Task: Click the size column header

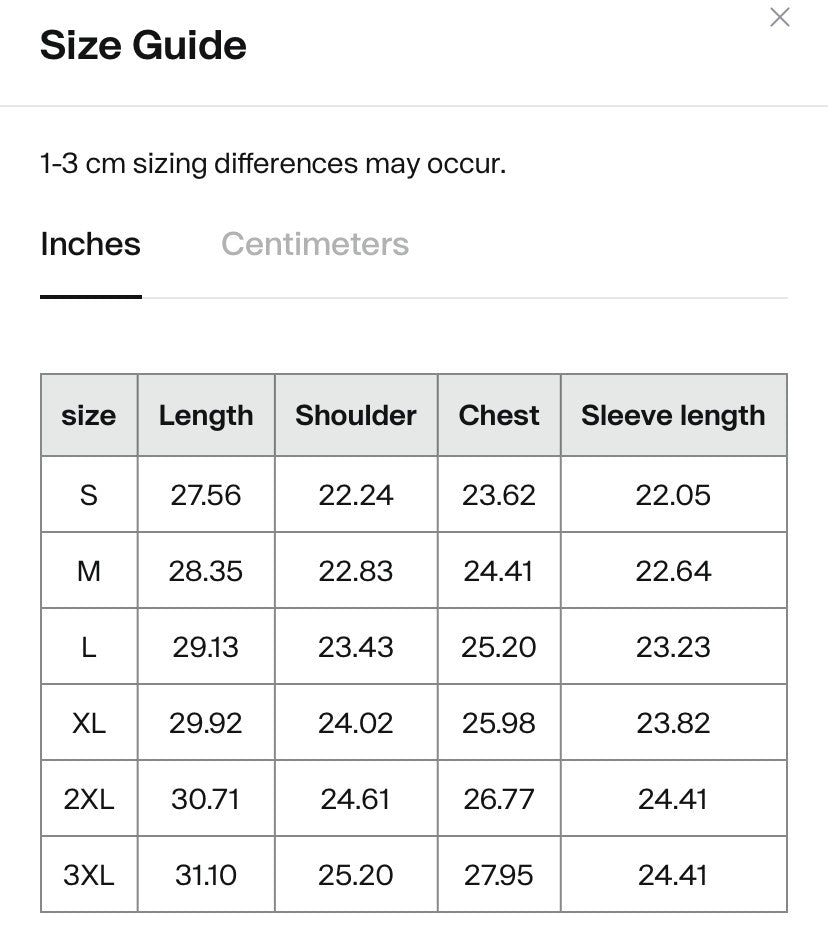Action: (89, 416)
